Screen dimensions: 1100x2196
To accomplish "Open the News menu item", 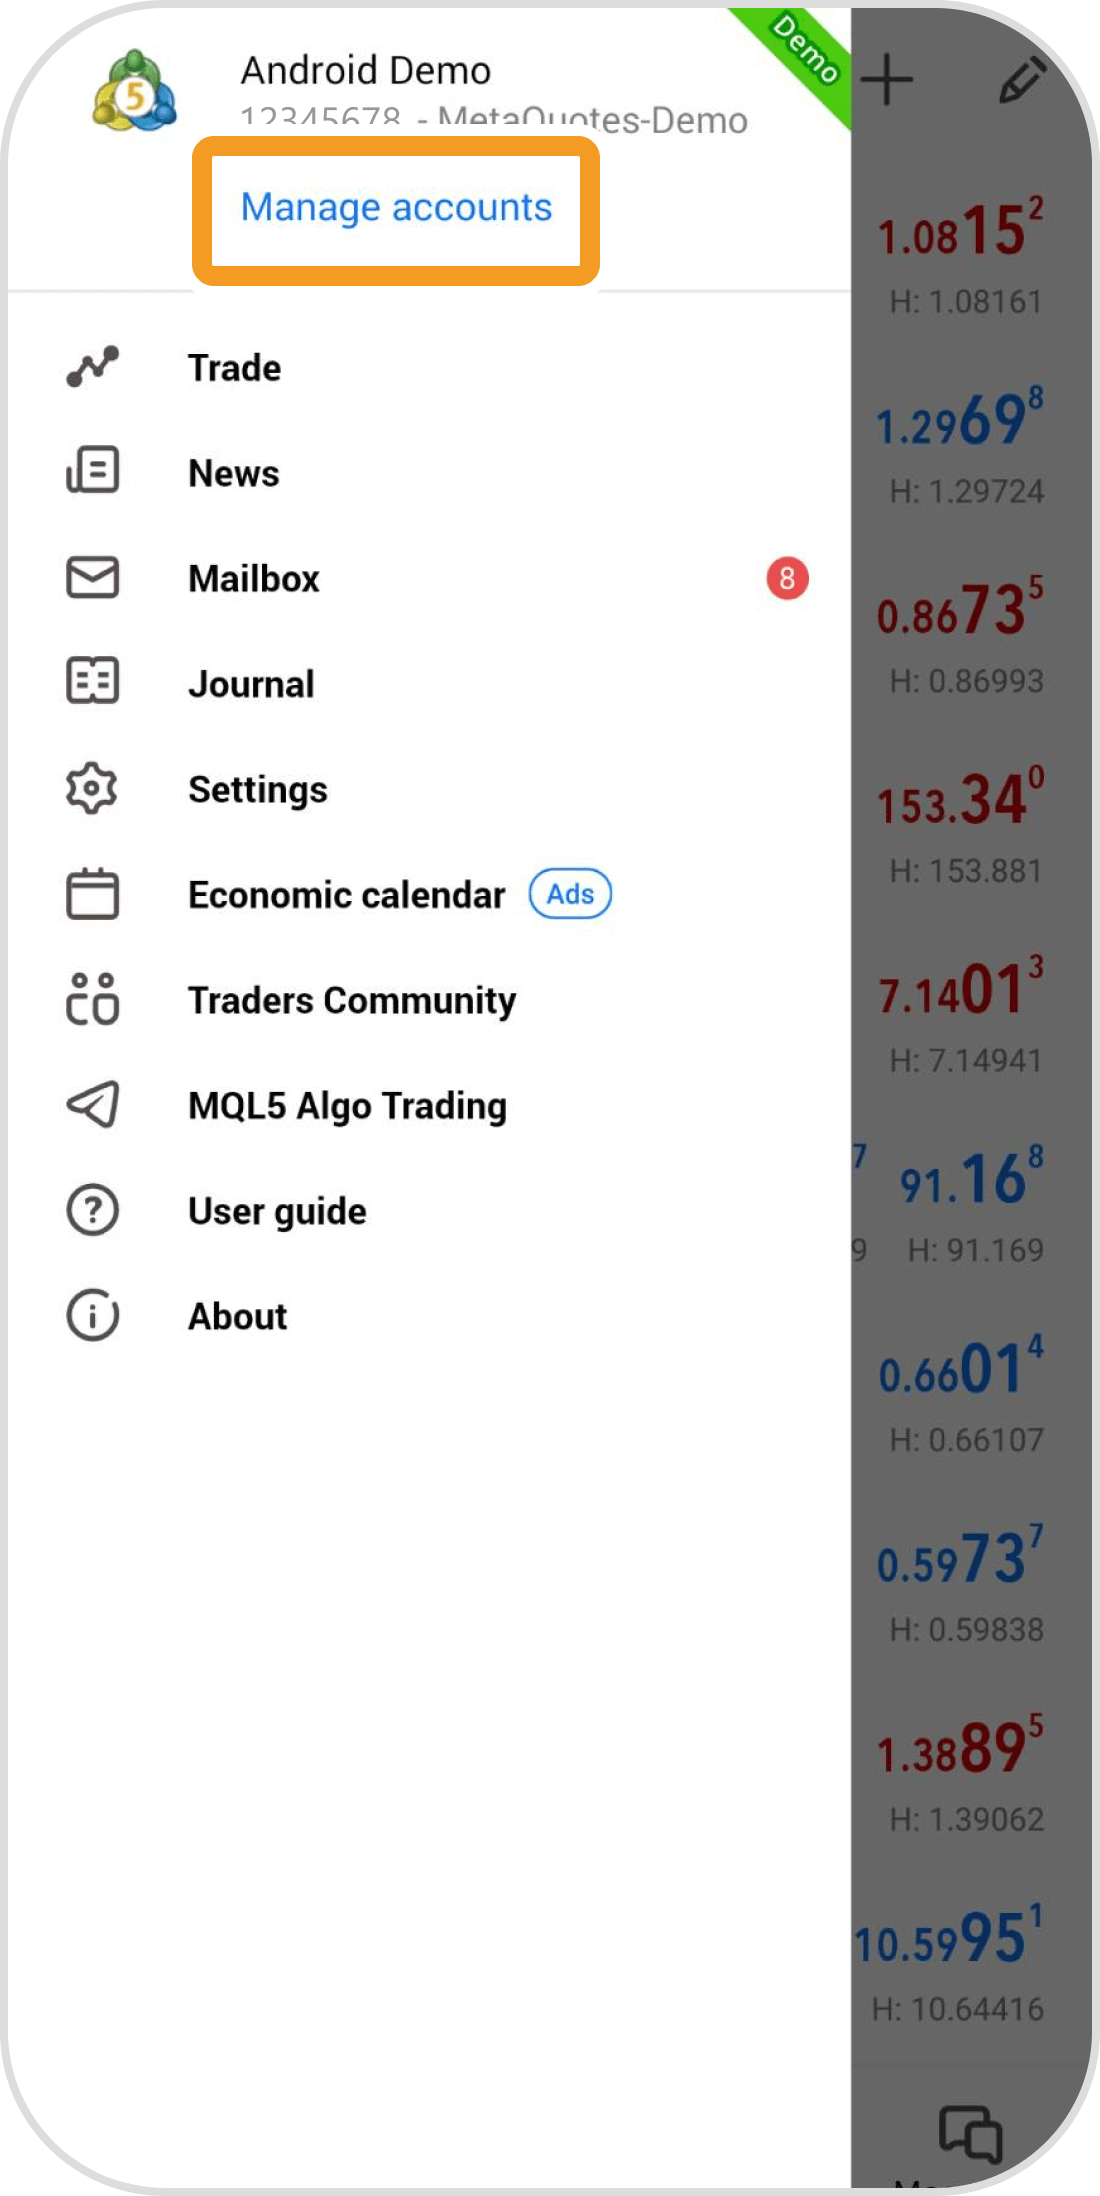I will (234, 473).
